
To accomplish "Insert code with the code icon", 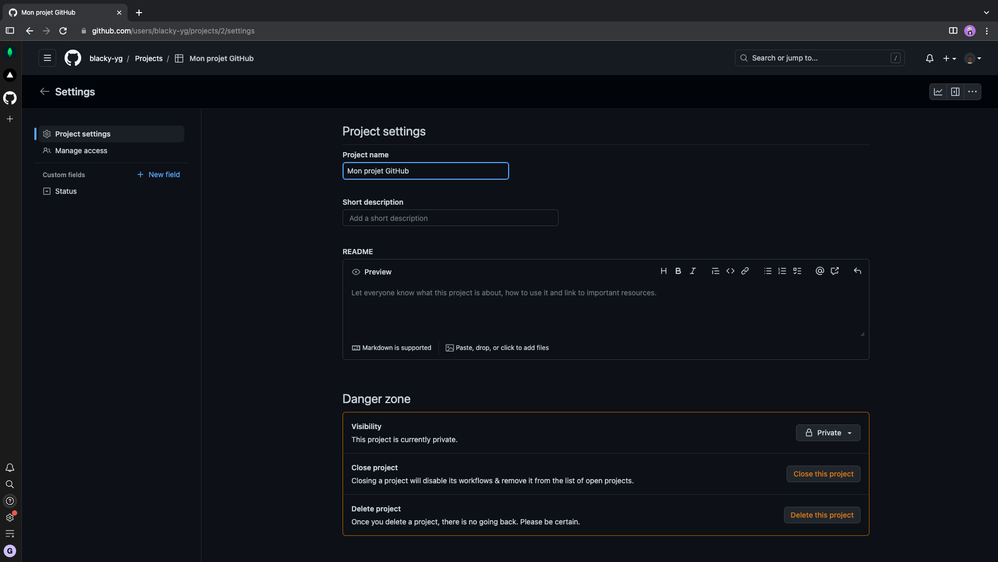I will [730, 271].
